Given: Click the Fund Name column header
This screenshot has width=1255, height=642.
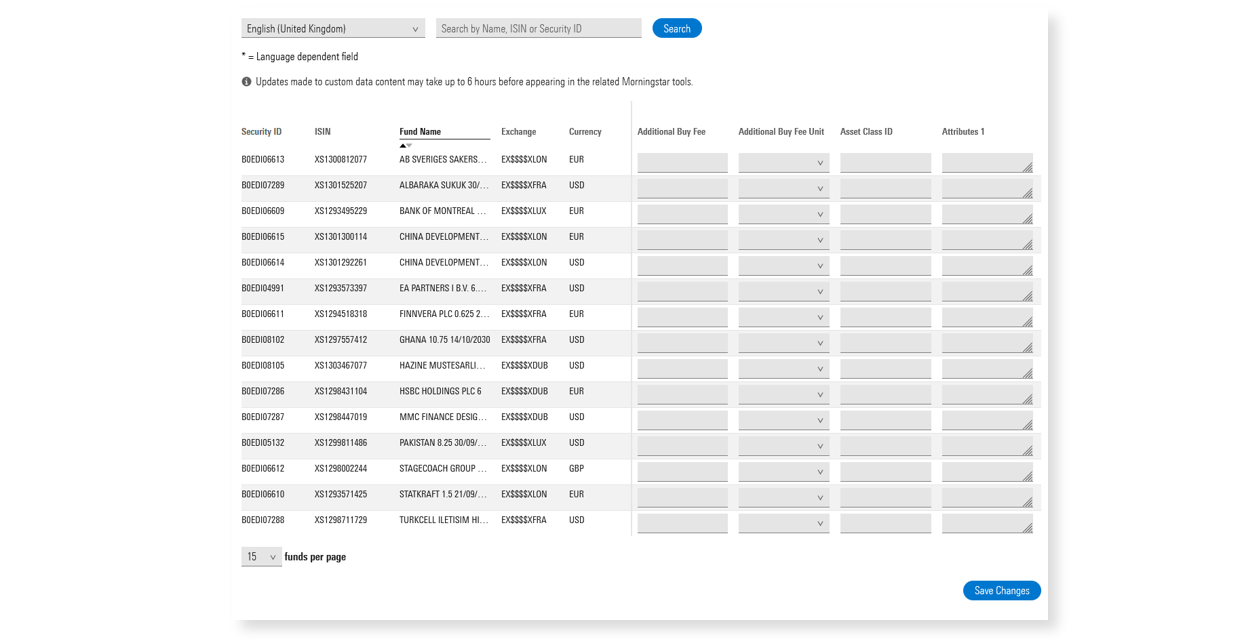Looking at the screenshot, I should coord(420,132).
